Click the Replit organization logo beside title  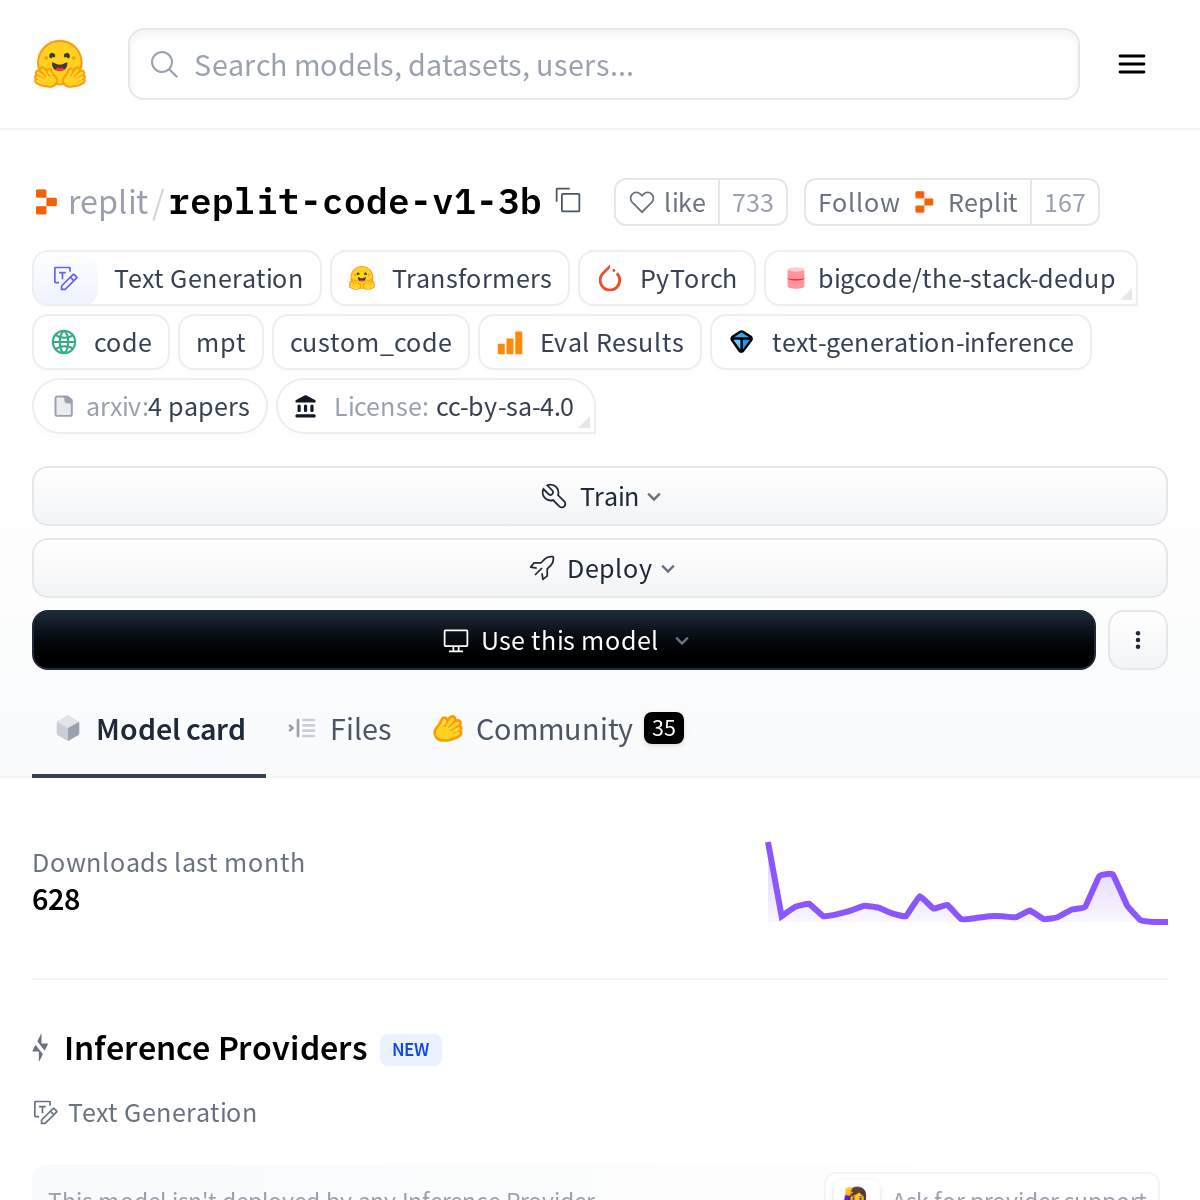point(46,202)
